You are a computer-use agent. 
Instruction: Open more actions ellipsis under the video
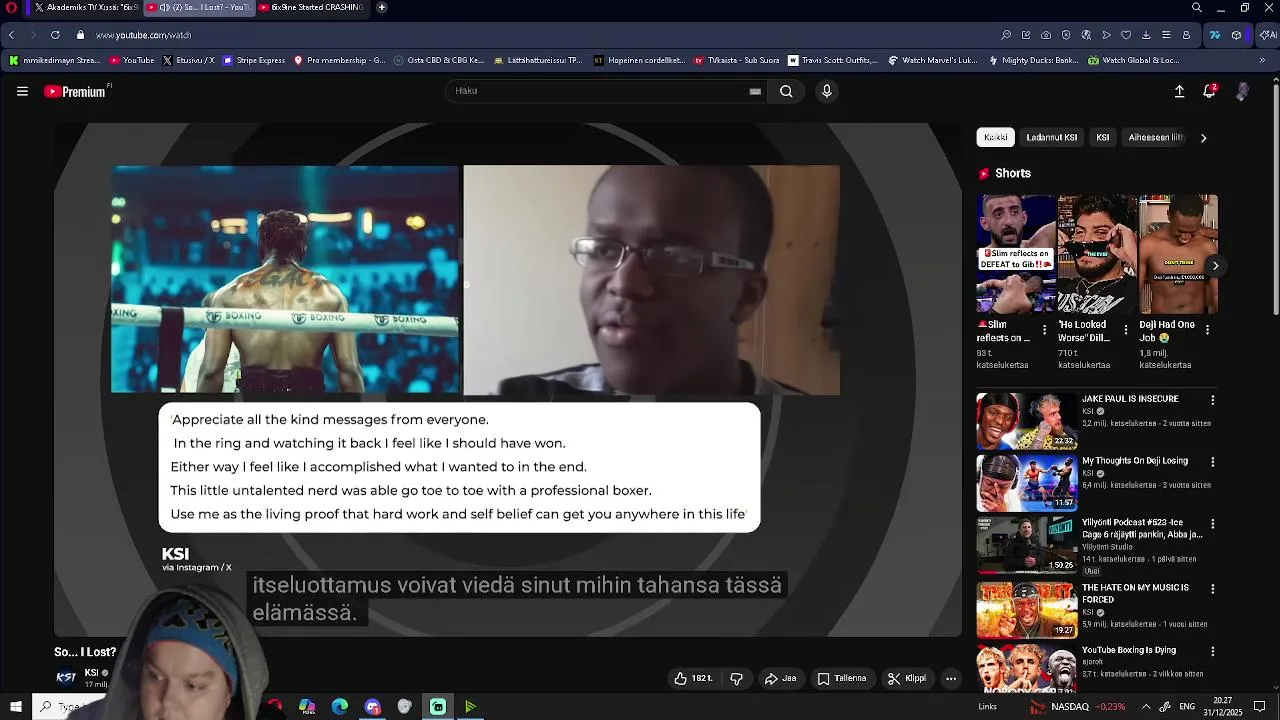click(x=951, y=678)
